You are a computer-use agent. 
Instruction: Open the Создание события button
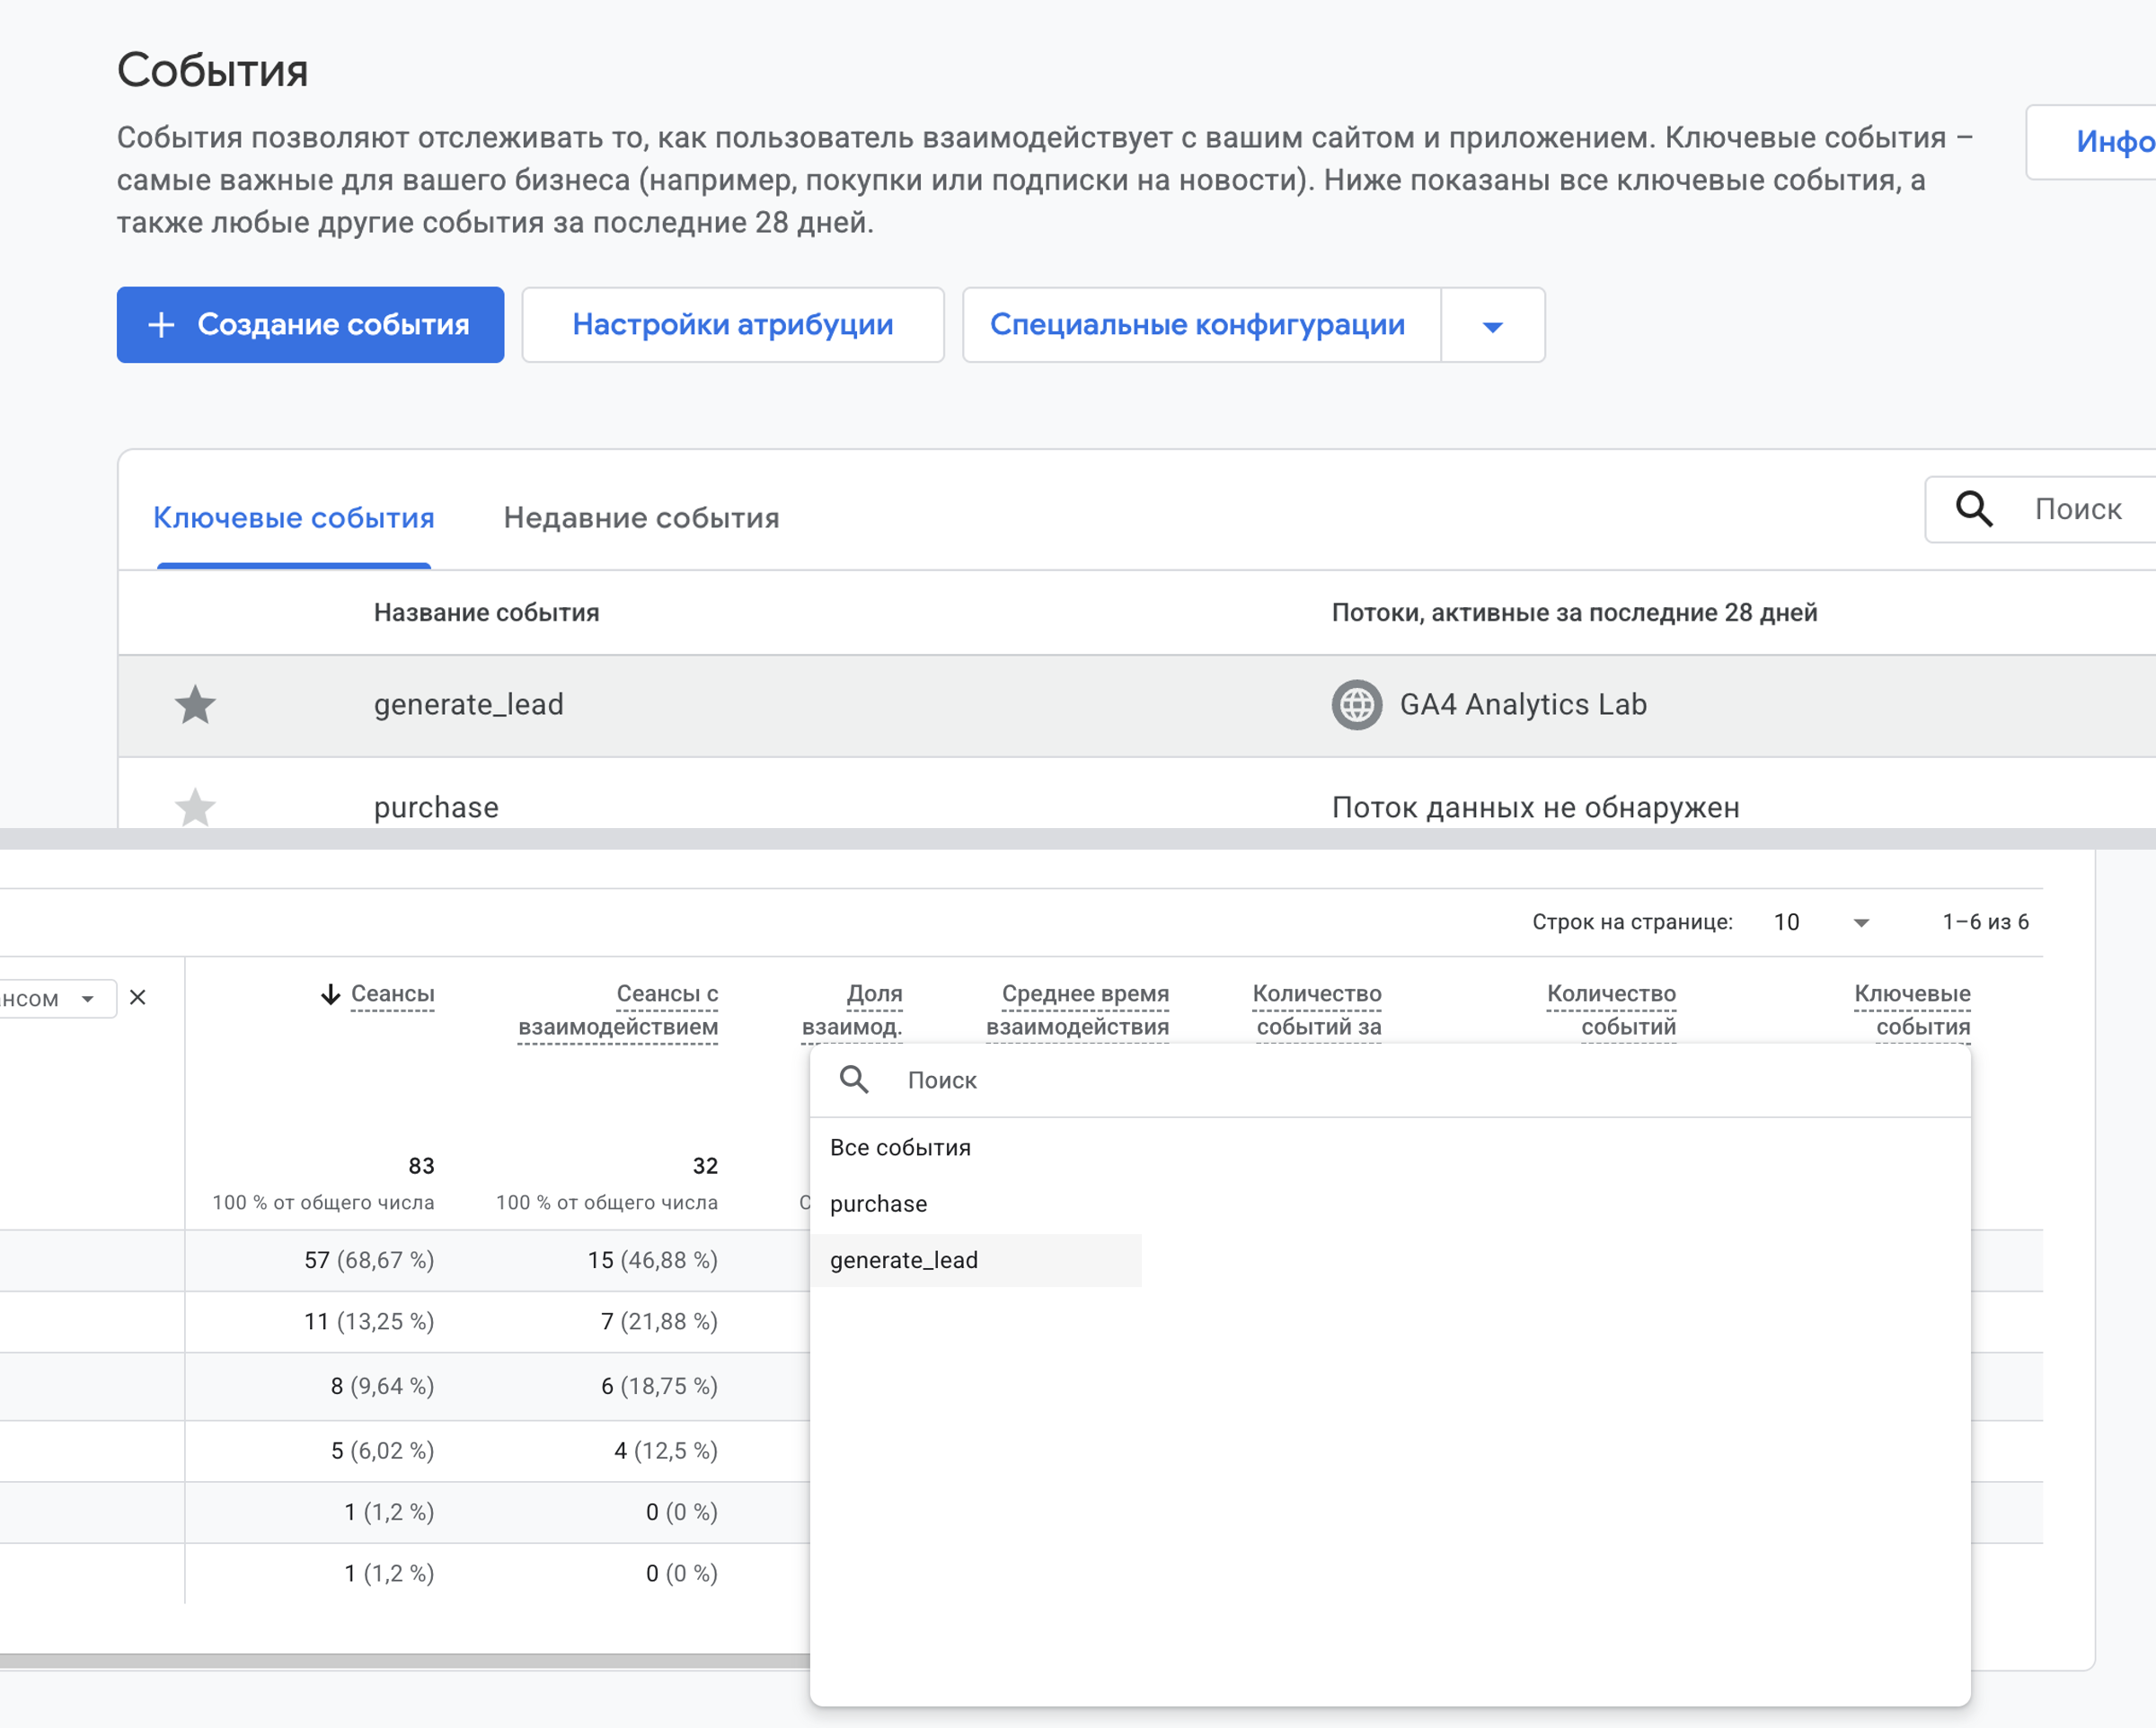pos(310,325)
